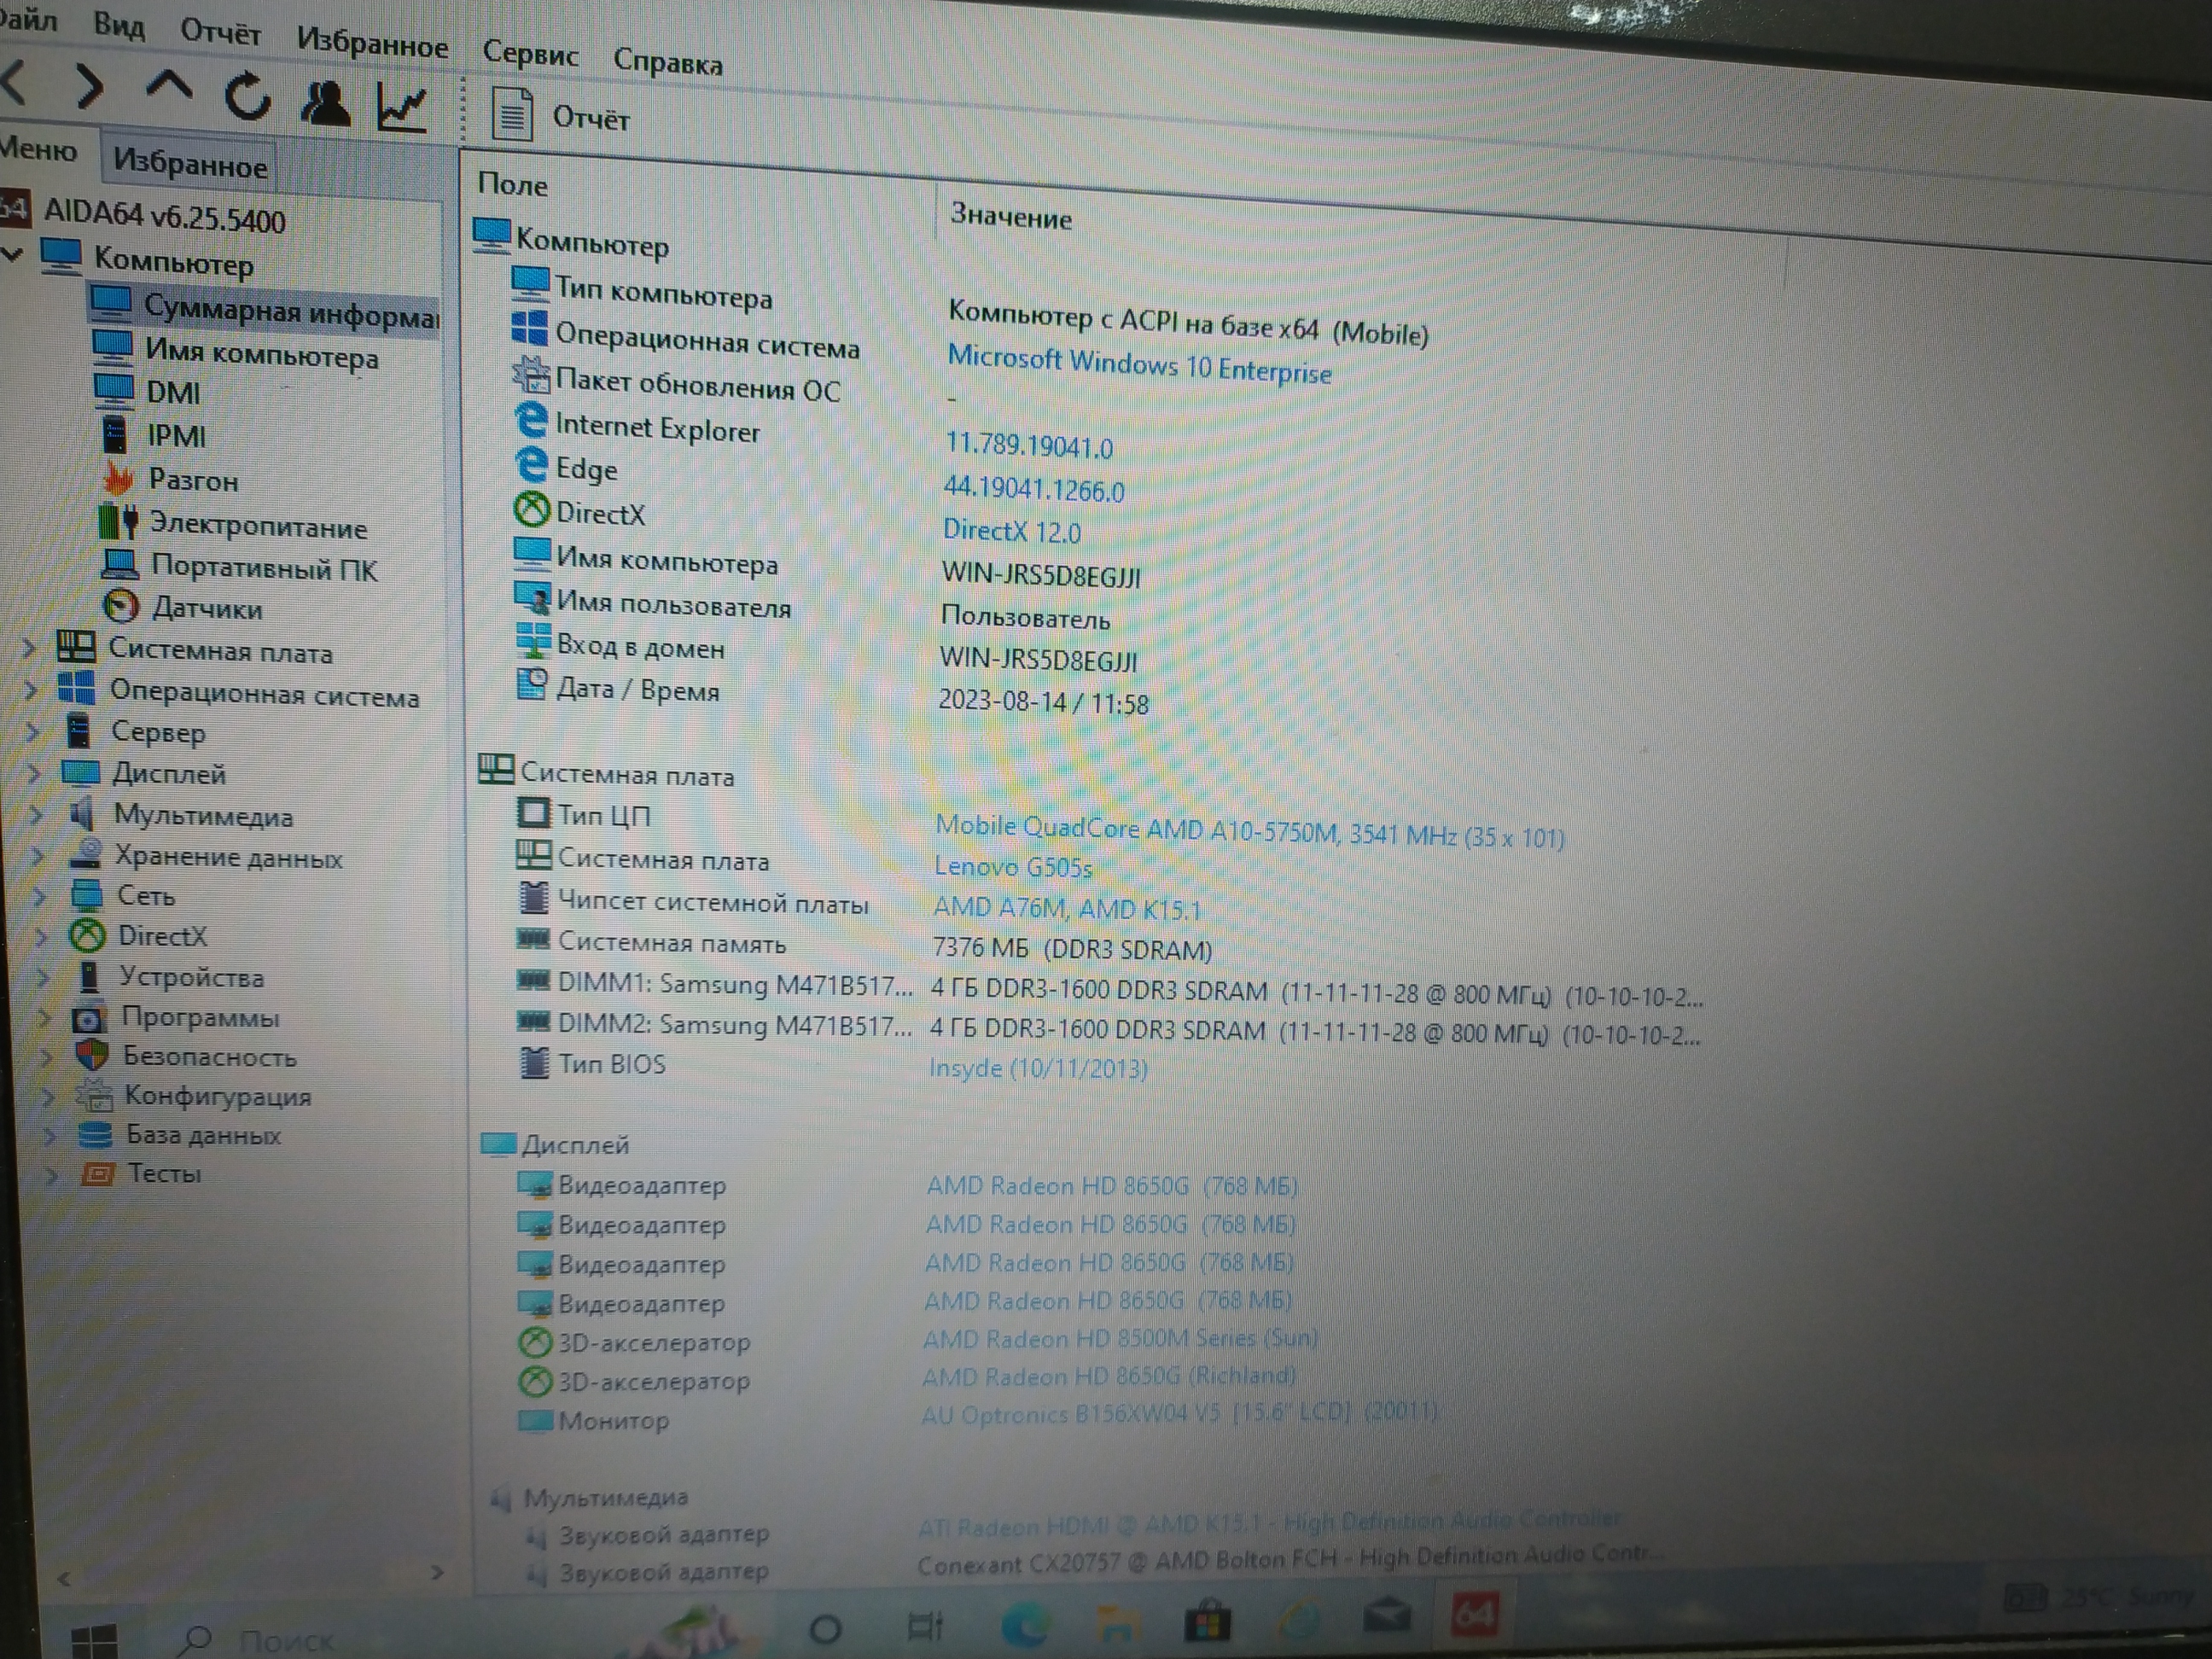2212x1659 pixels.
Task: Click the Портативный ПК laptop icon
Action: pos(120,564)
